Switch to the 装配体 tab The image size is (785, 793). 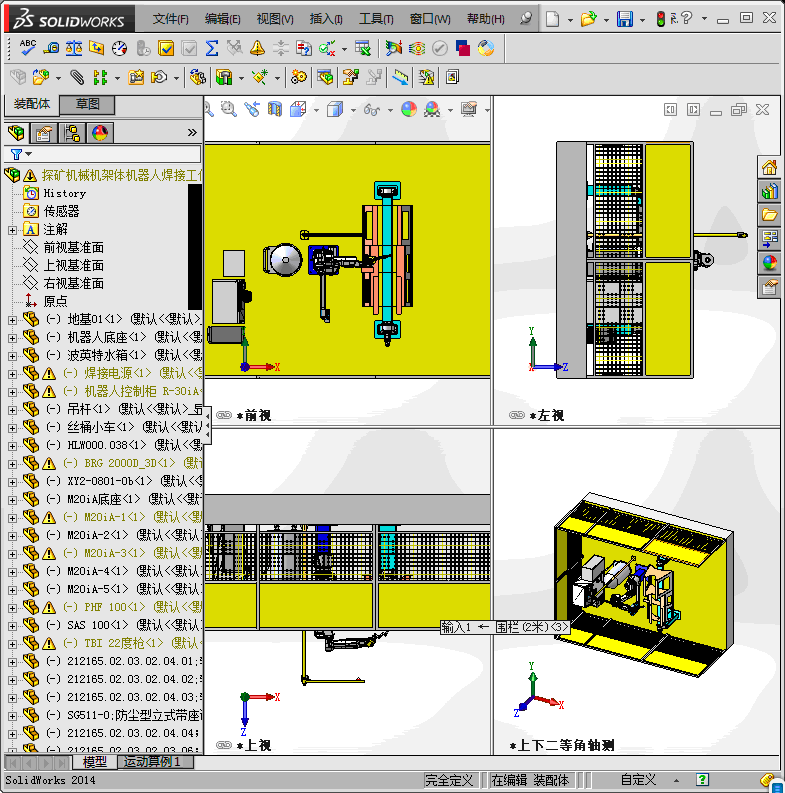coord(32,104)
